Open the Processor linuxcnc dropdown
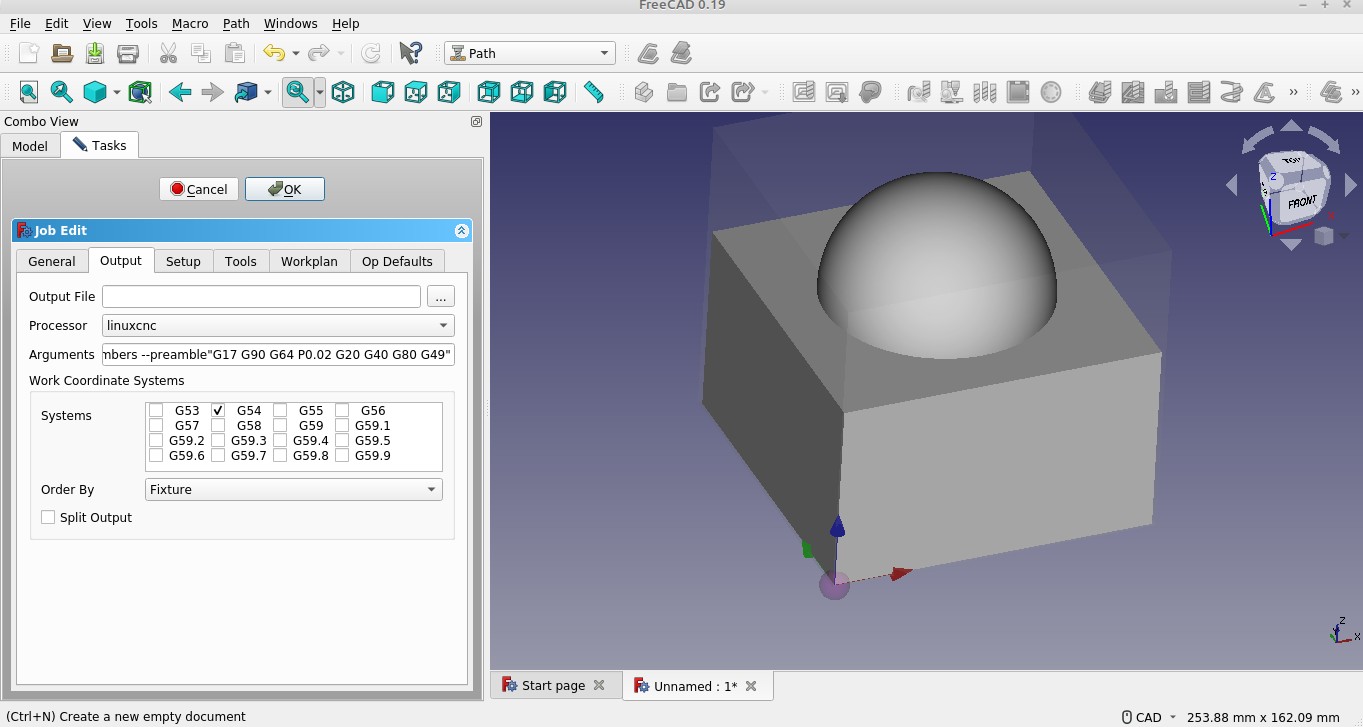 coord(278,326)
